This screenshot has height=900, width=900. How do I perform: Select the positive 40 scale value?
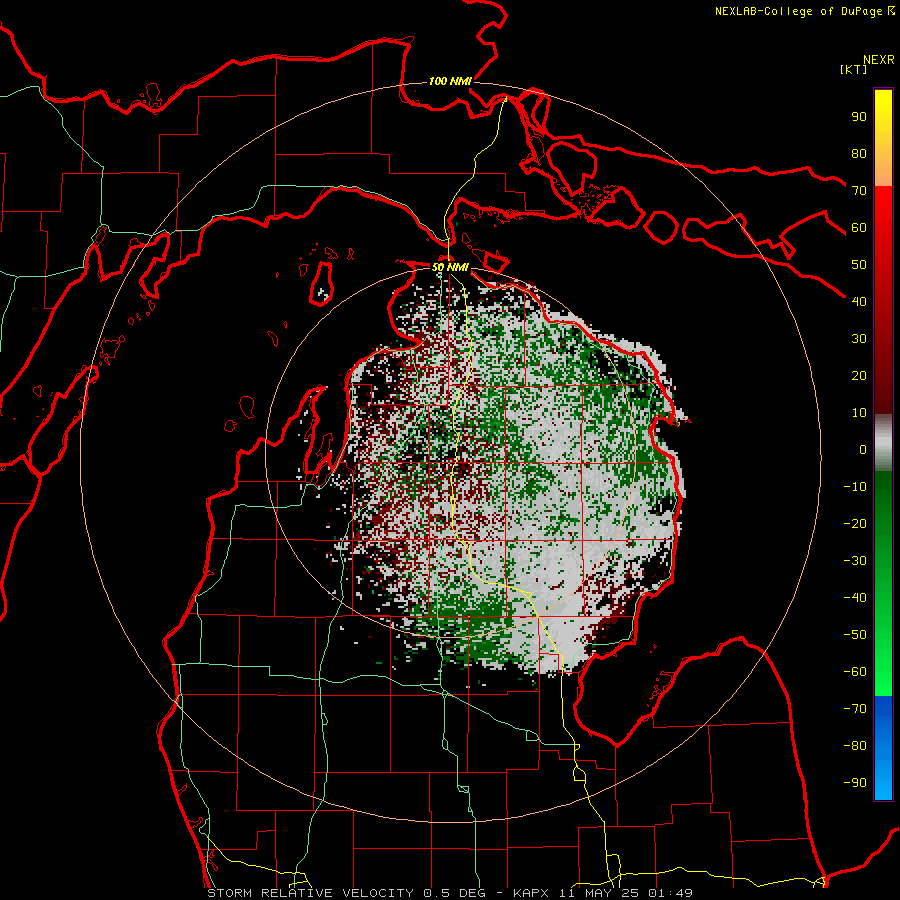tap(859, 301)
